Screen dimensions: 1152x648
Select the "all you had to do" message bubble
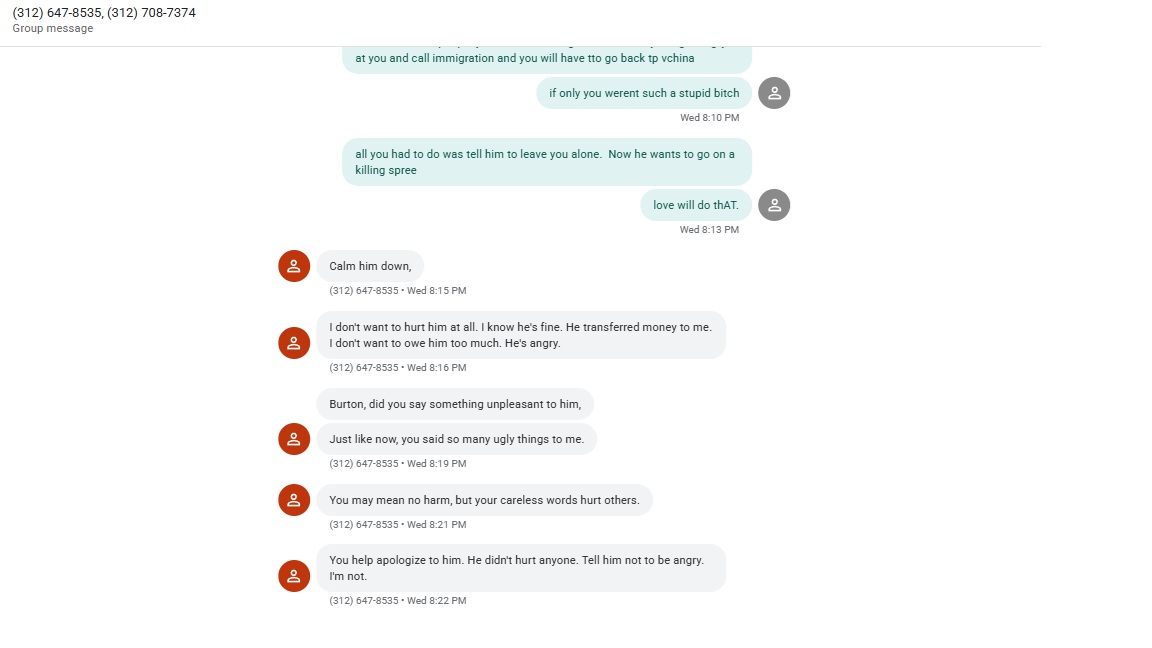click(x=546, y=162)
